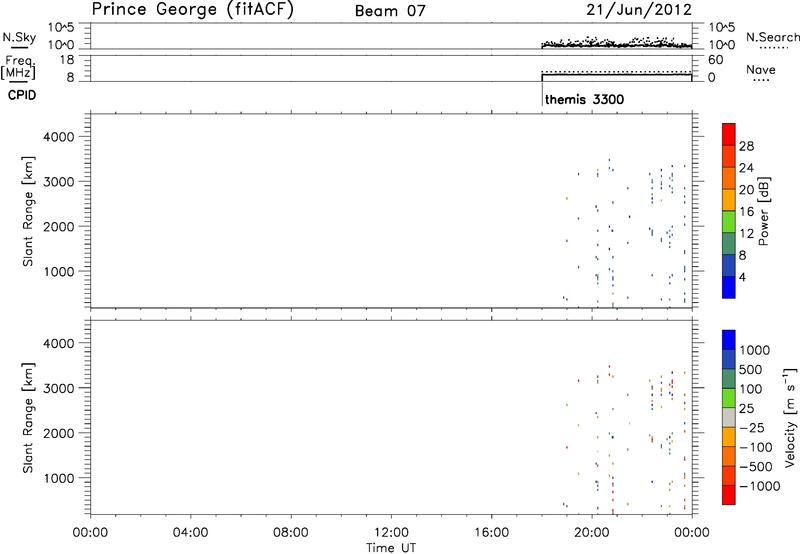
Task: Click the 'Freq. [MHz]' axis label
Action: (x=18, y=67)
